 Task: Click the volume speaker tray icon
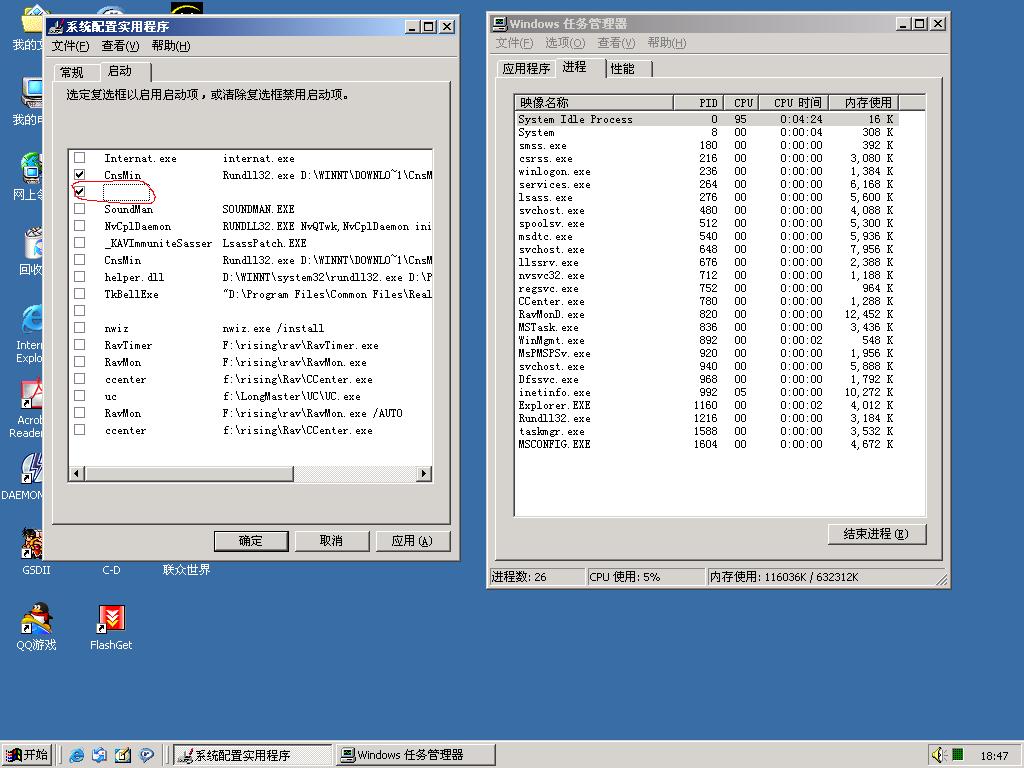[938, 755]
